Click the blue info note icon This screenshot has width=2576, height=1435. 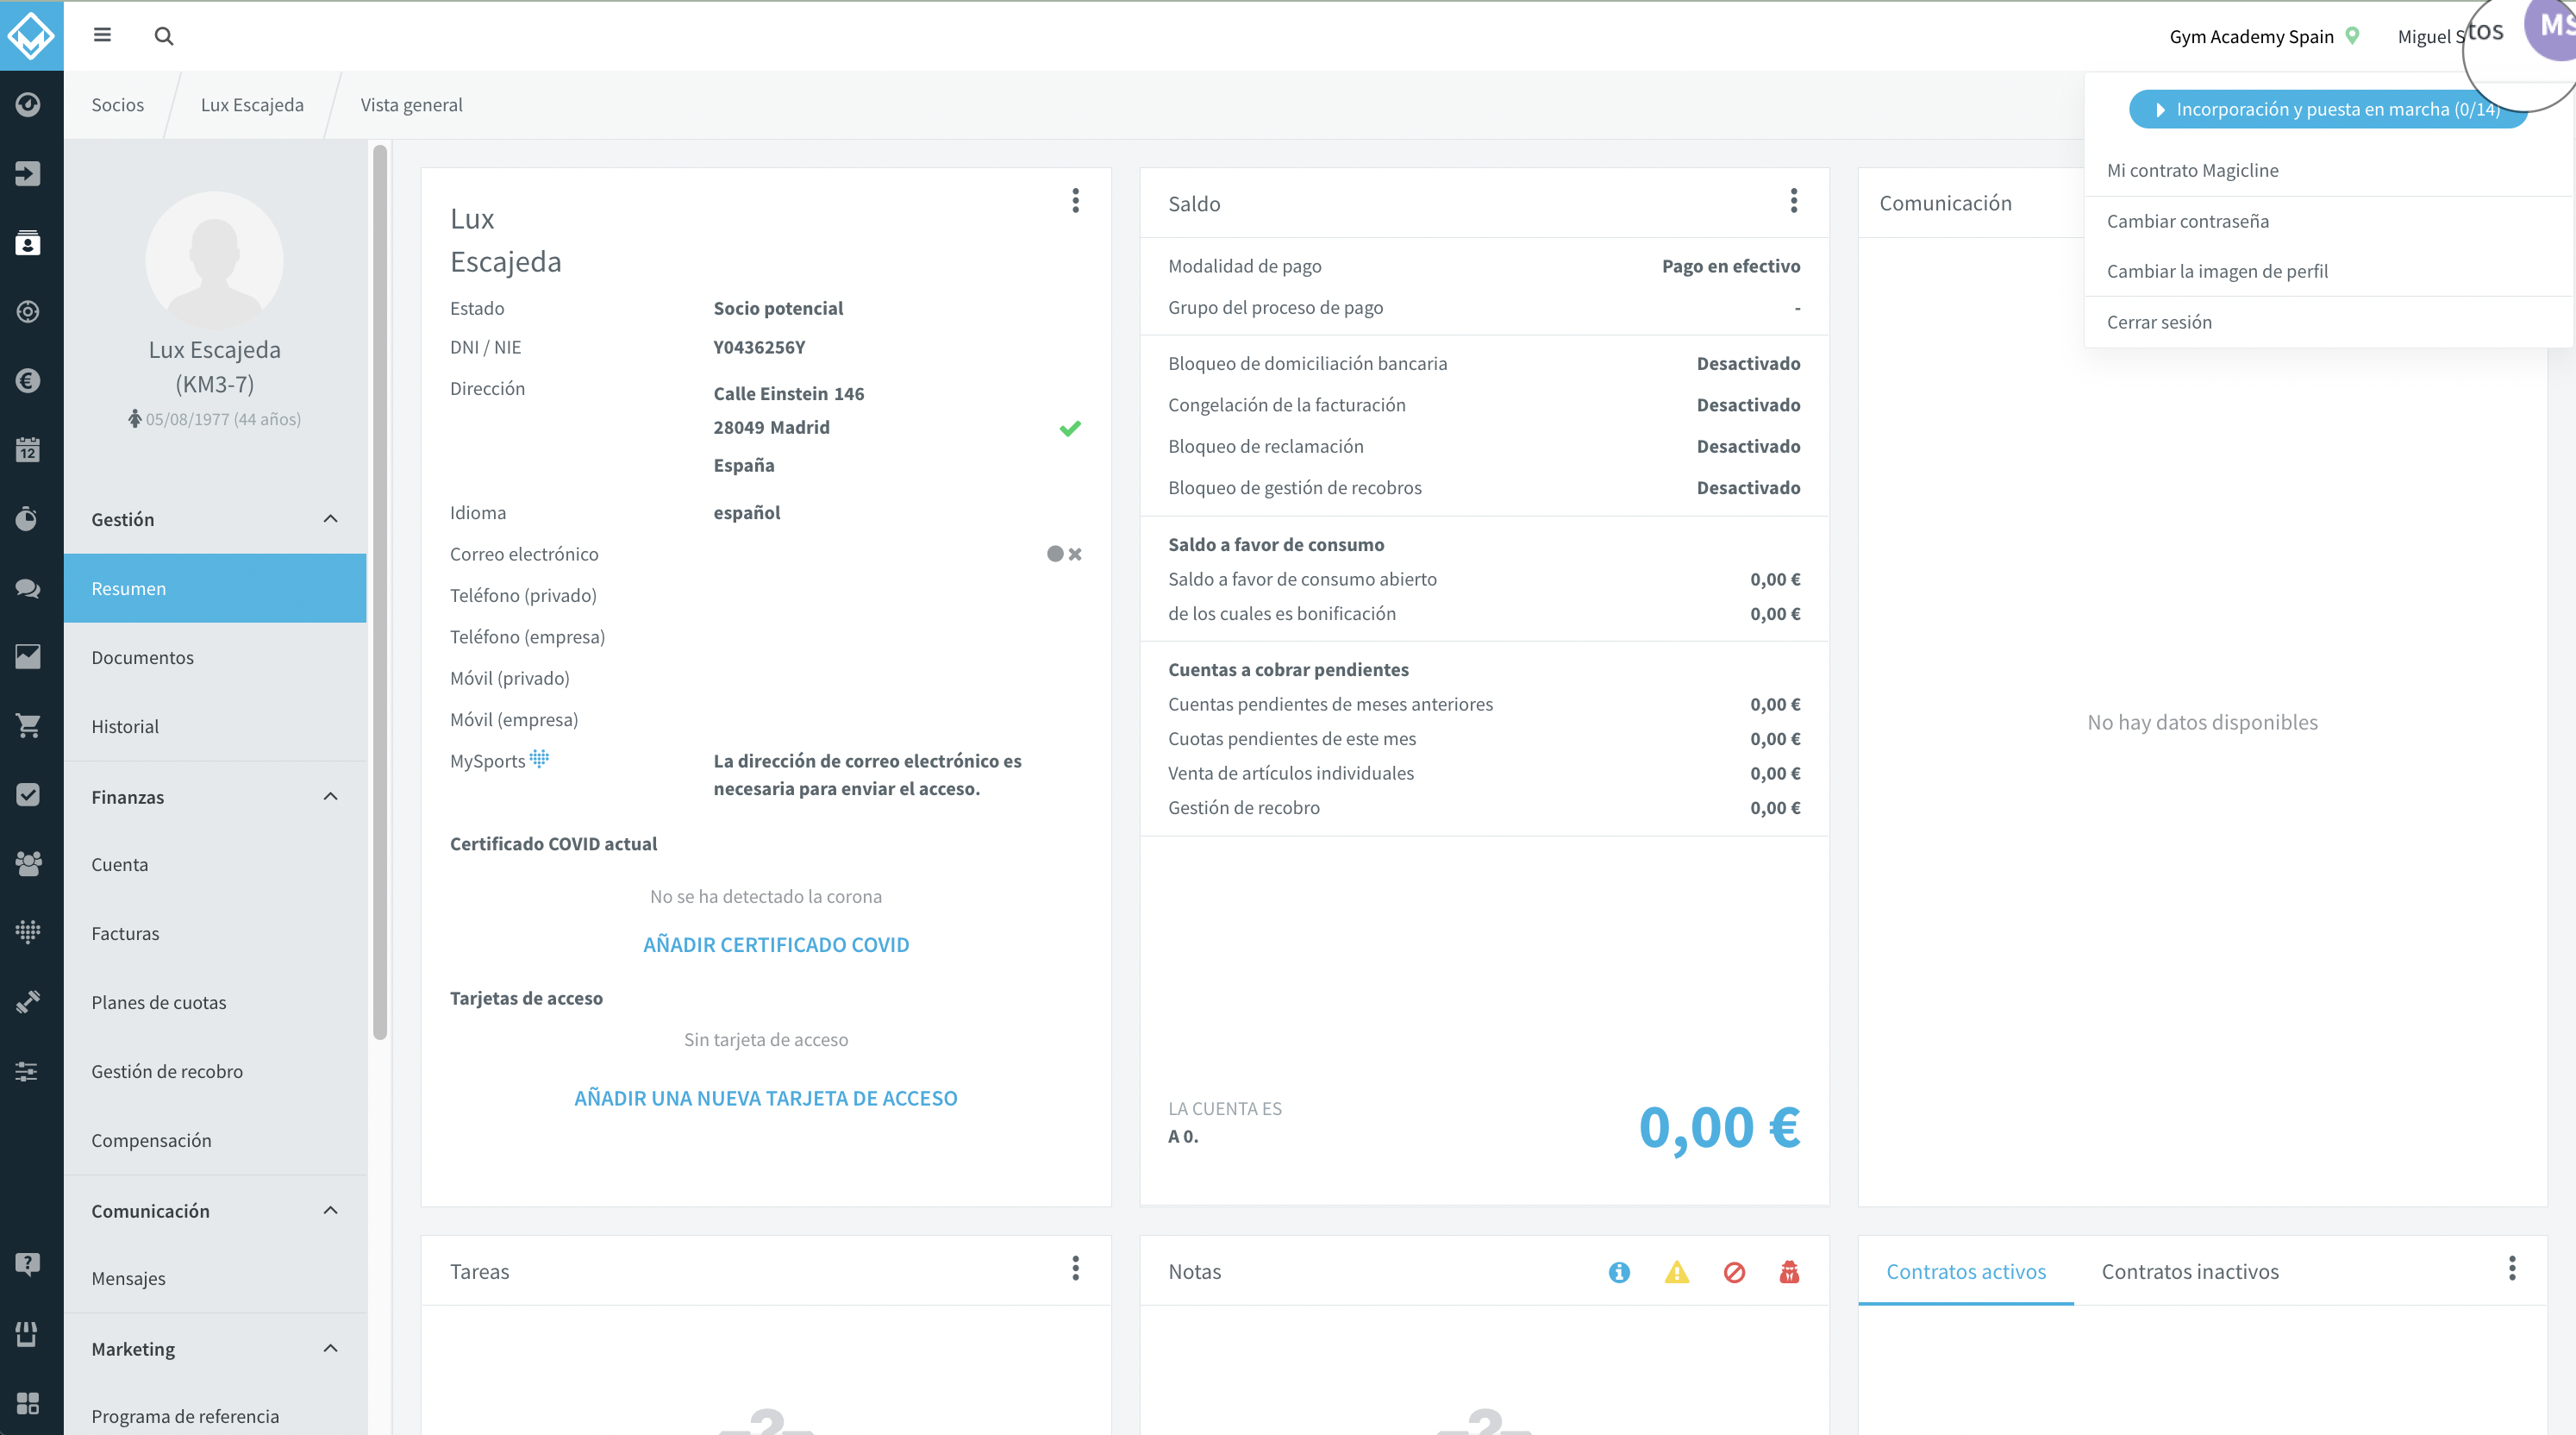click(1619, 1272)
